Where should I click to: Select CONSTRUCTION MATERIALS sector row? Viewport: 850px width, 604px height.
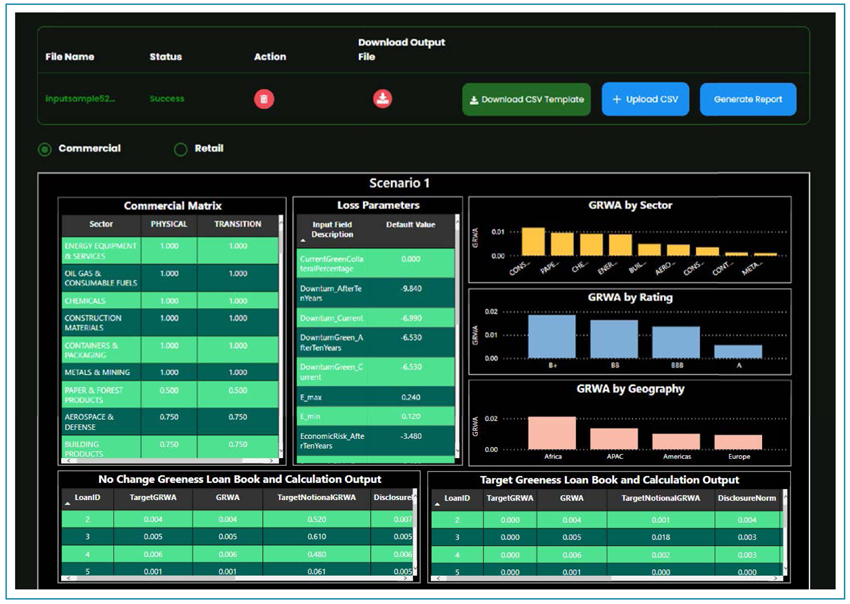click(170, 323)
